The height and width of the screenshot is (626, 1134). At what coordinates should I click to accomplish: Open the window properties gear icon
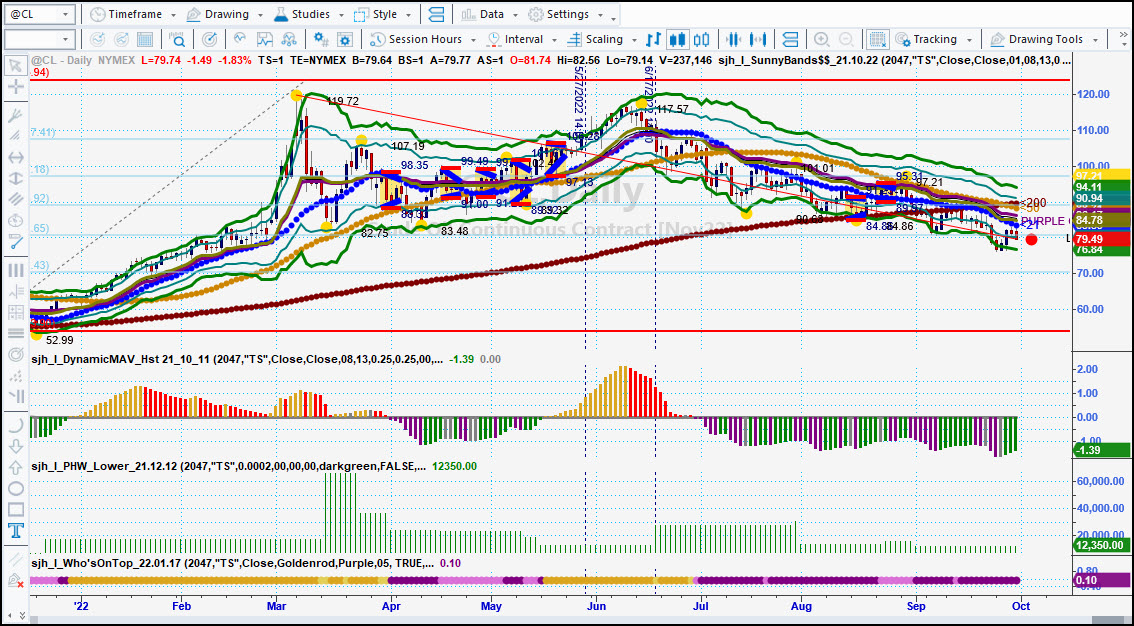click(344, 39)
